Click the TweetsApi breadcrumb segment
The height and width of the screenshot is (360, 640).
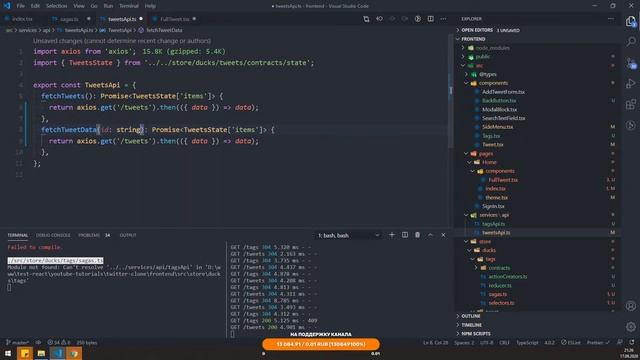click(120, 30)
